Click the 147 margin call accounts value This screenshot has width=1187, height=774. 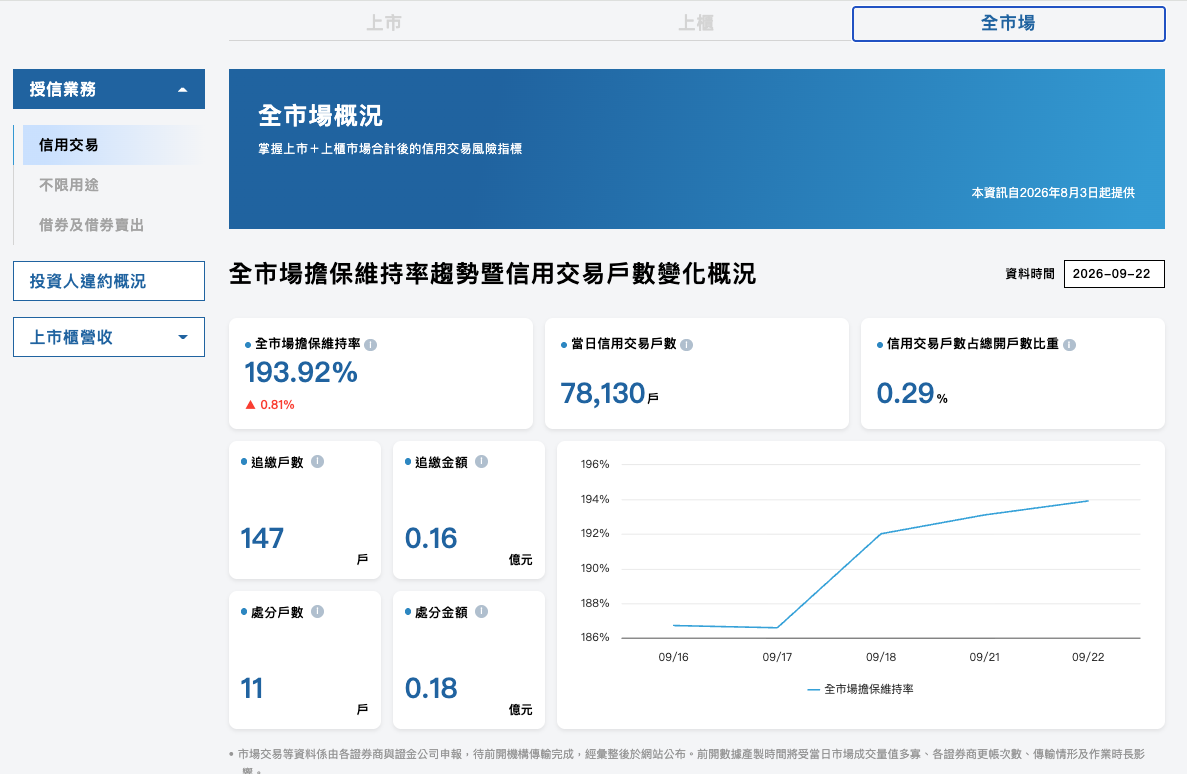click(262, 538)
